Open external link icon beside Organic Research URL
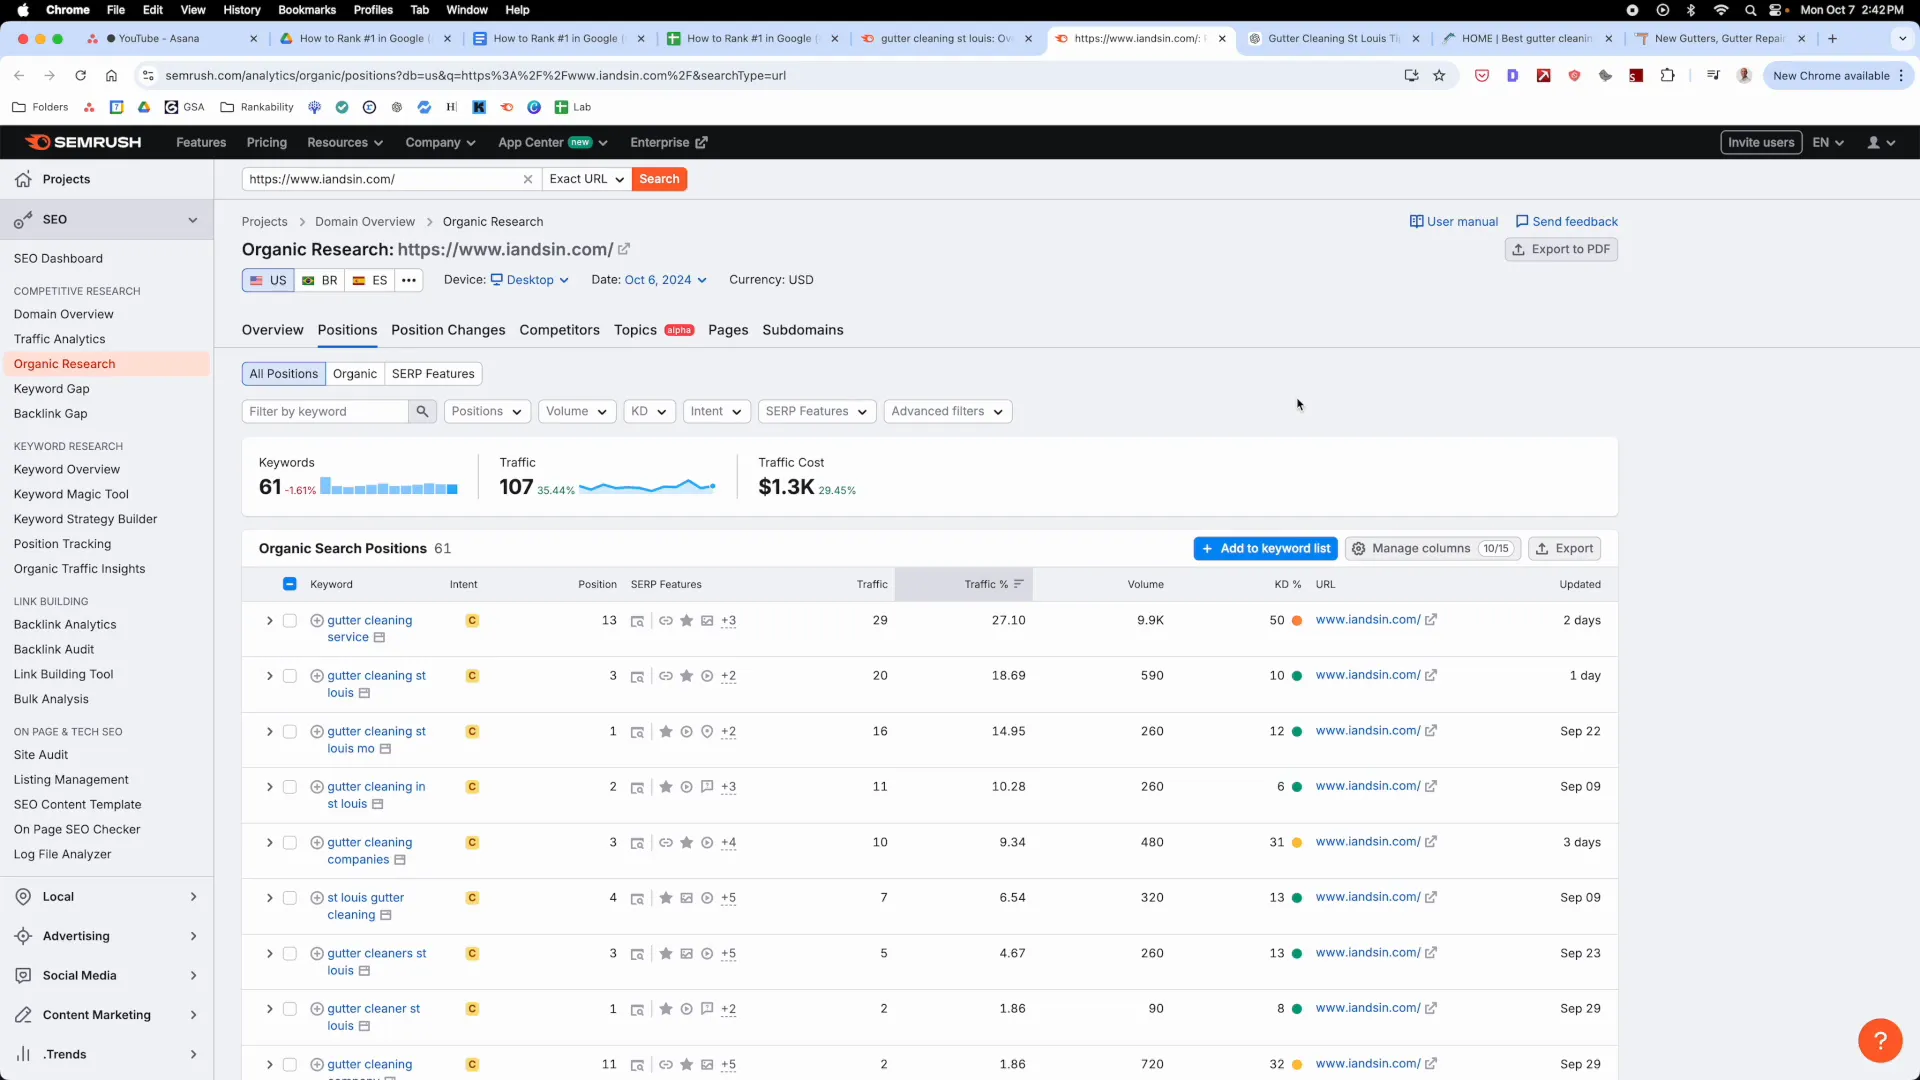The image size is (1920, 1080). pos(624,249)
